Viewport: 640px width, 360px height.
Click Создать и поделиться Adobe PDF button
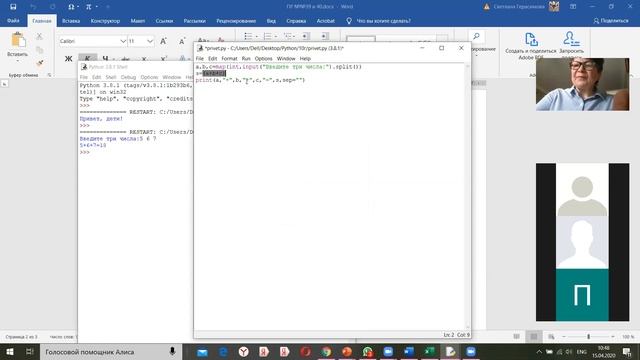[x=531, y=46]
